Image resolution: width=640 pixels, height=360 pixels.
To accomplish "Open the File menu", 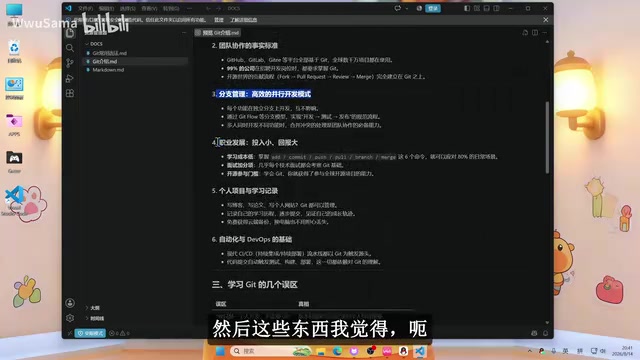I will (86, 8).
